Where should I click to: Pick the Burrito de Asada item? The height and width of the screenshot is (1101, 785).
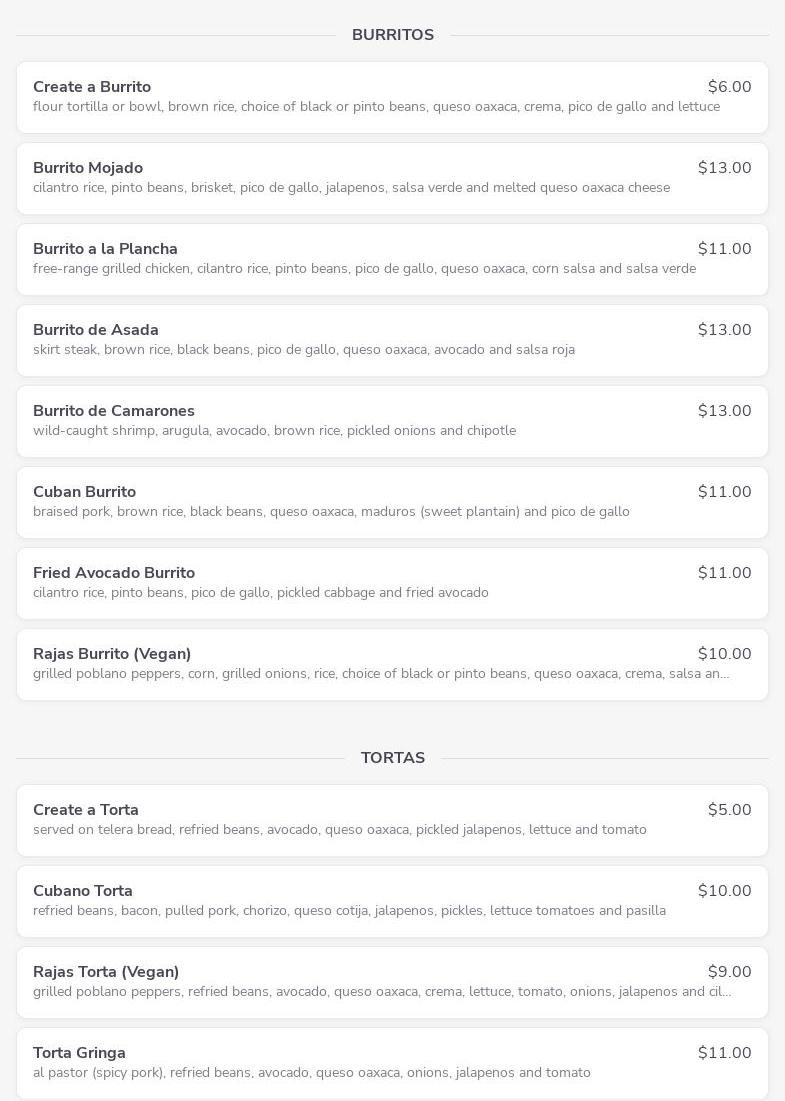click(96, 330)
